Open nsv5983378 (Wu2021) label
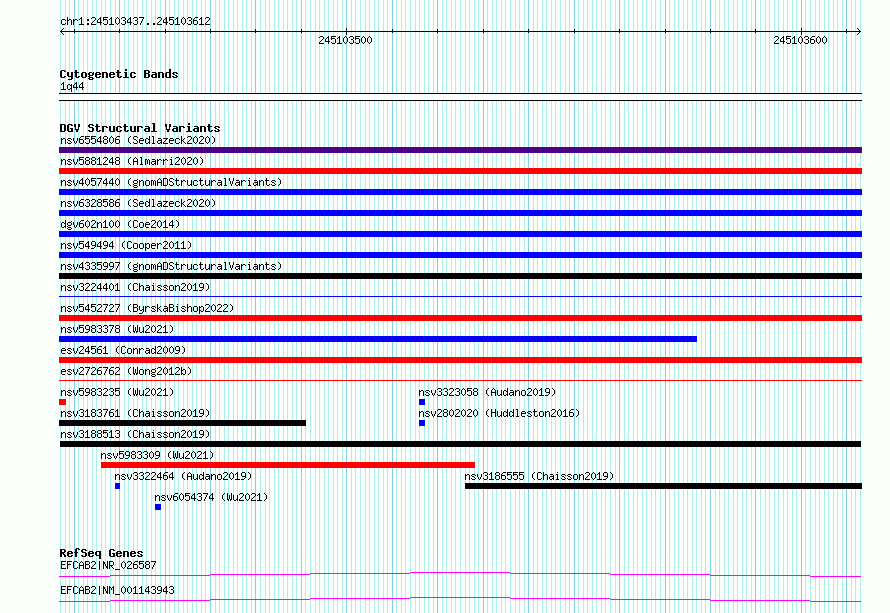 pos(117,329)
